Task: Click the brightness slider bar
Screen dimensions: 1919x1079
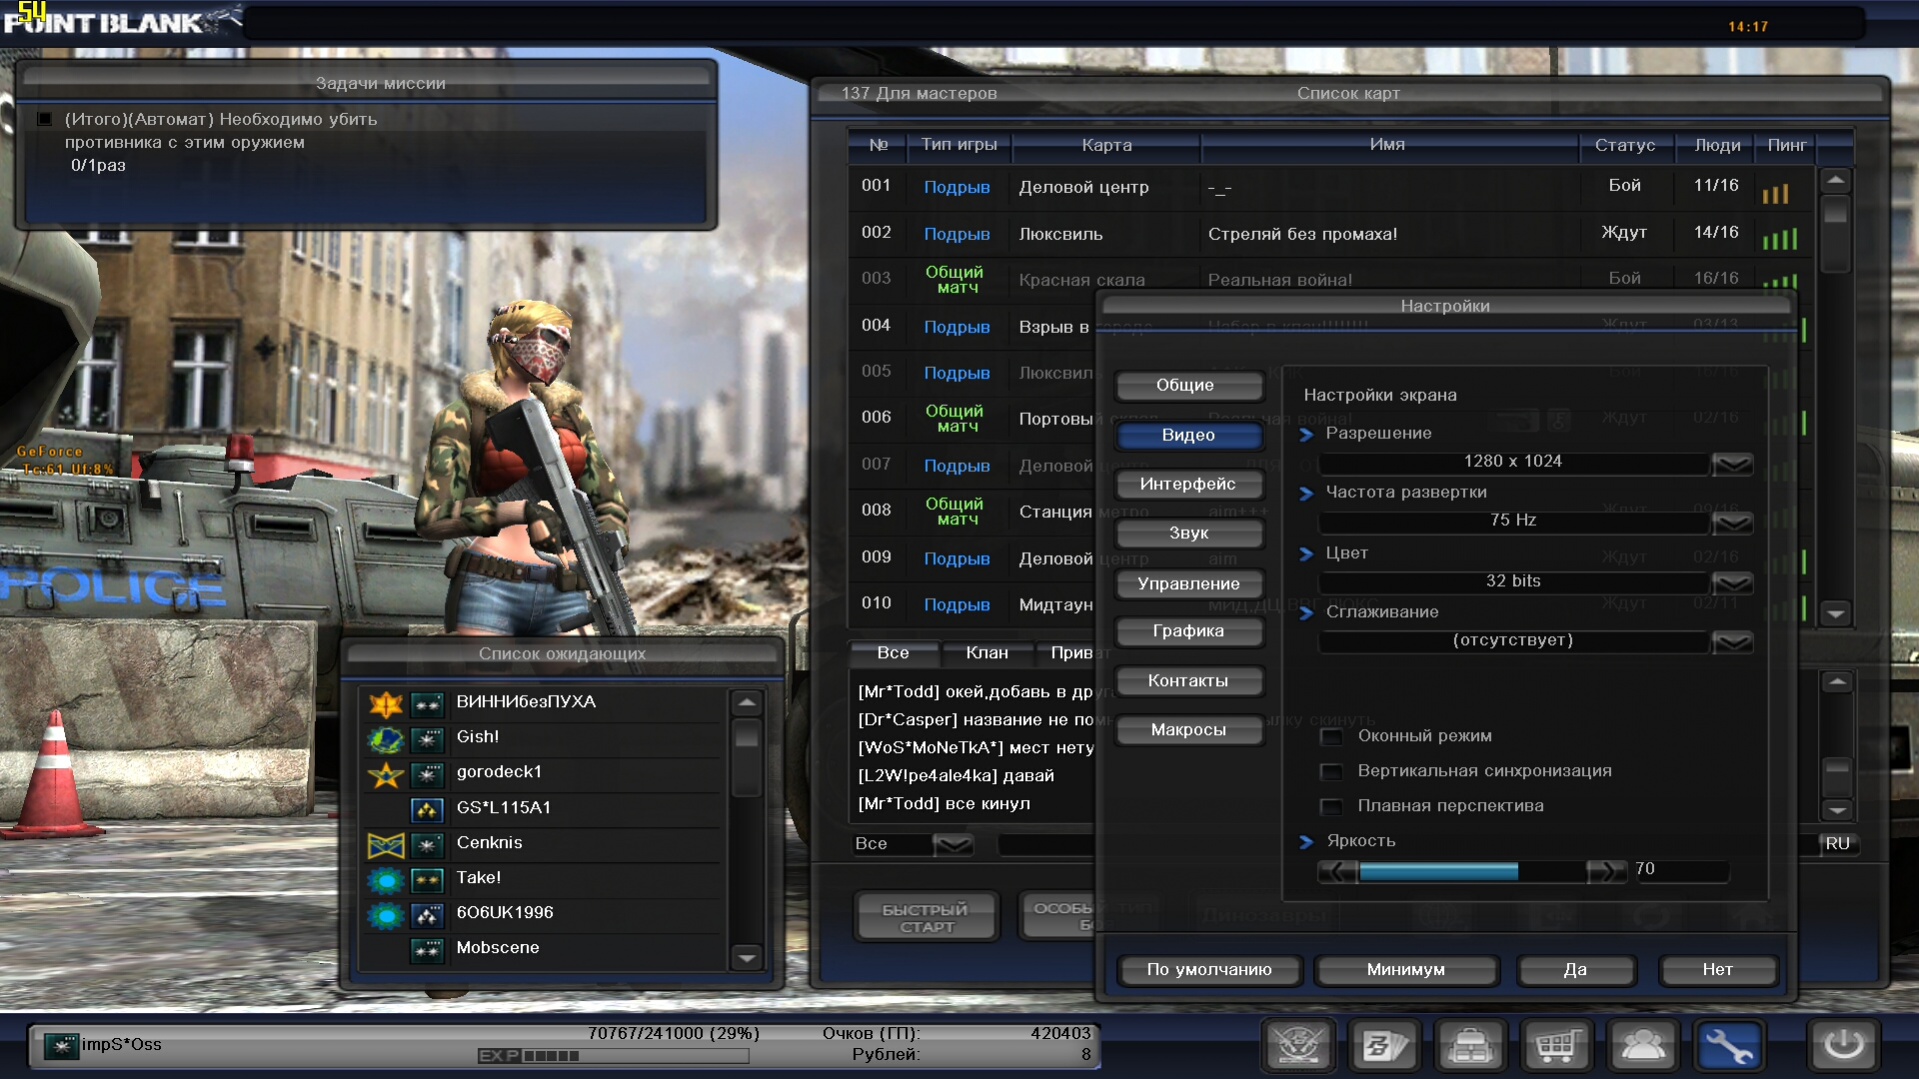Action: pos(1471,871)
